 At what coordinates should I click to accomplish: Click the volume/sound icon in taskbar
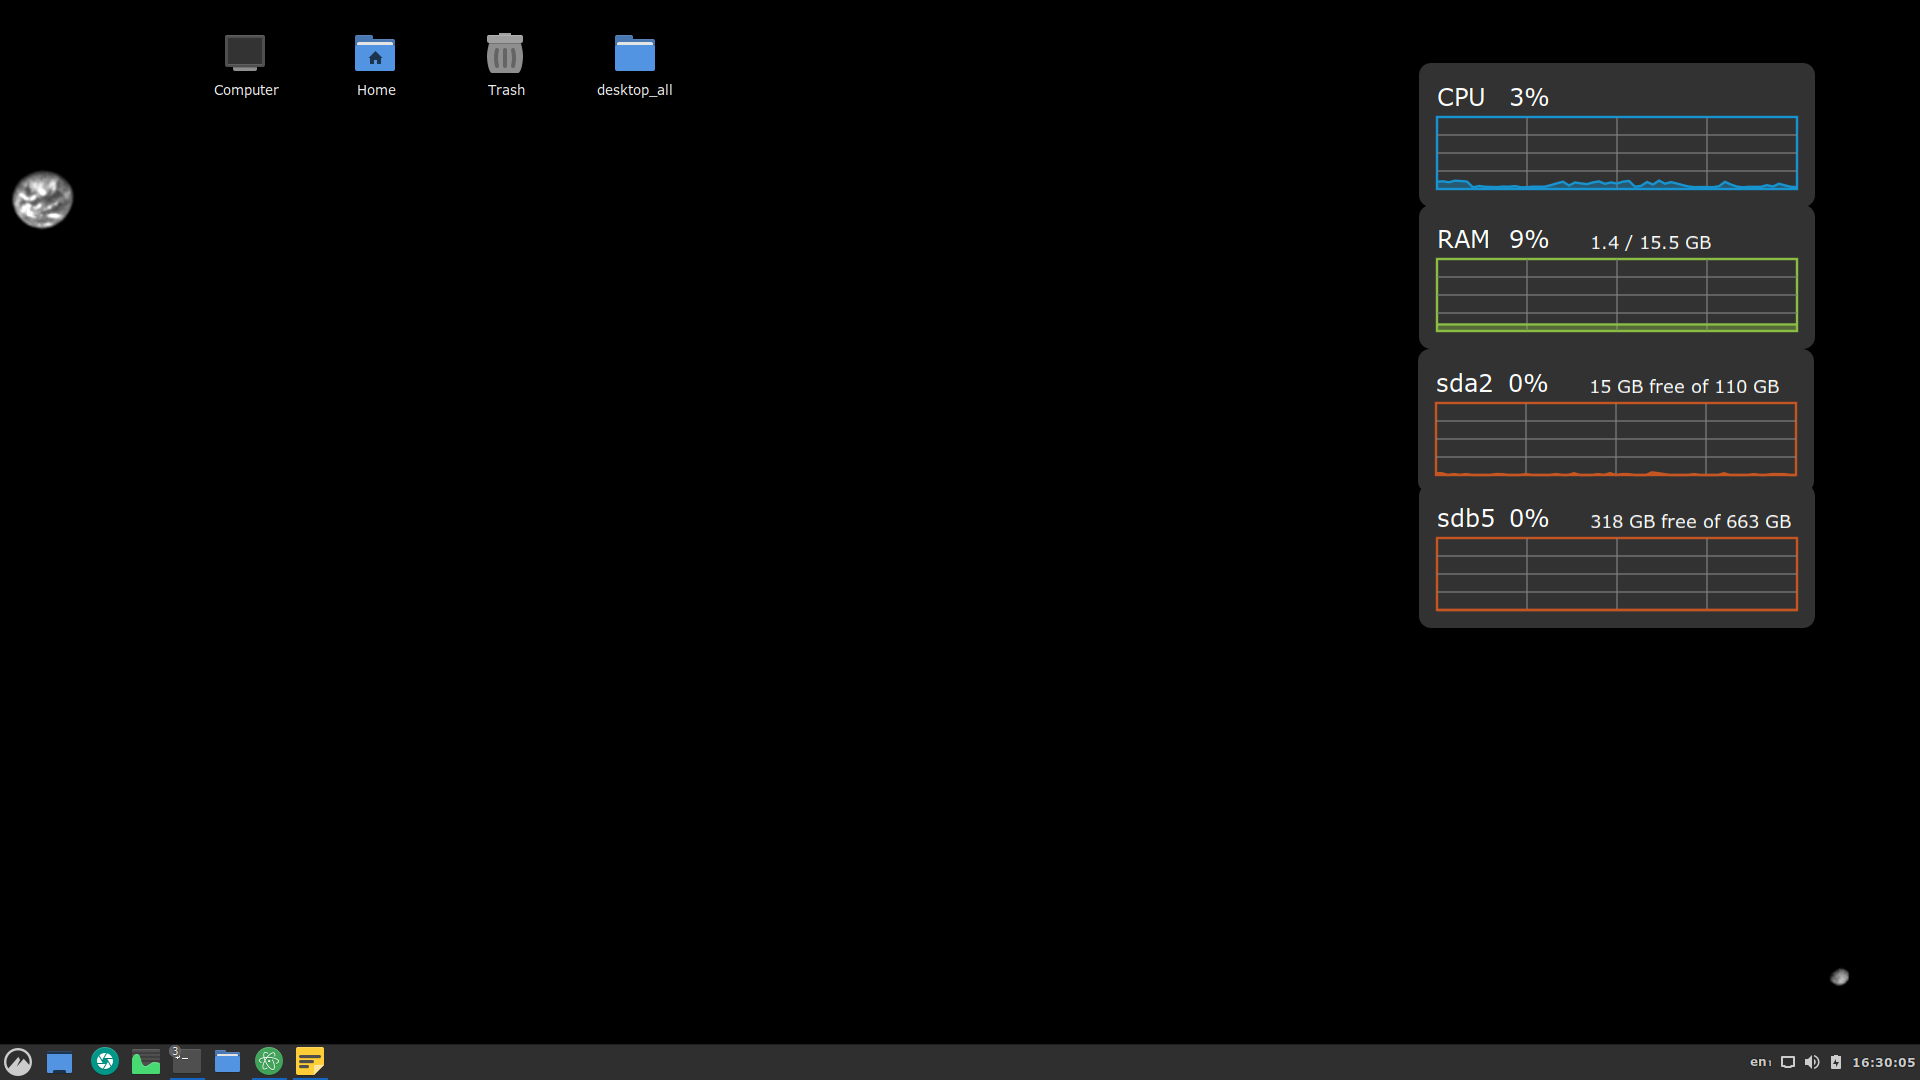click(1812, 1062)
